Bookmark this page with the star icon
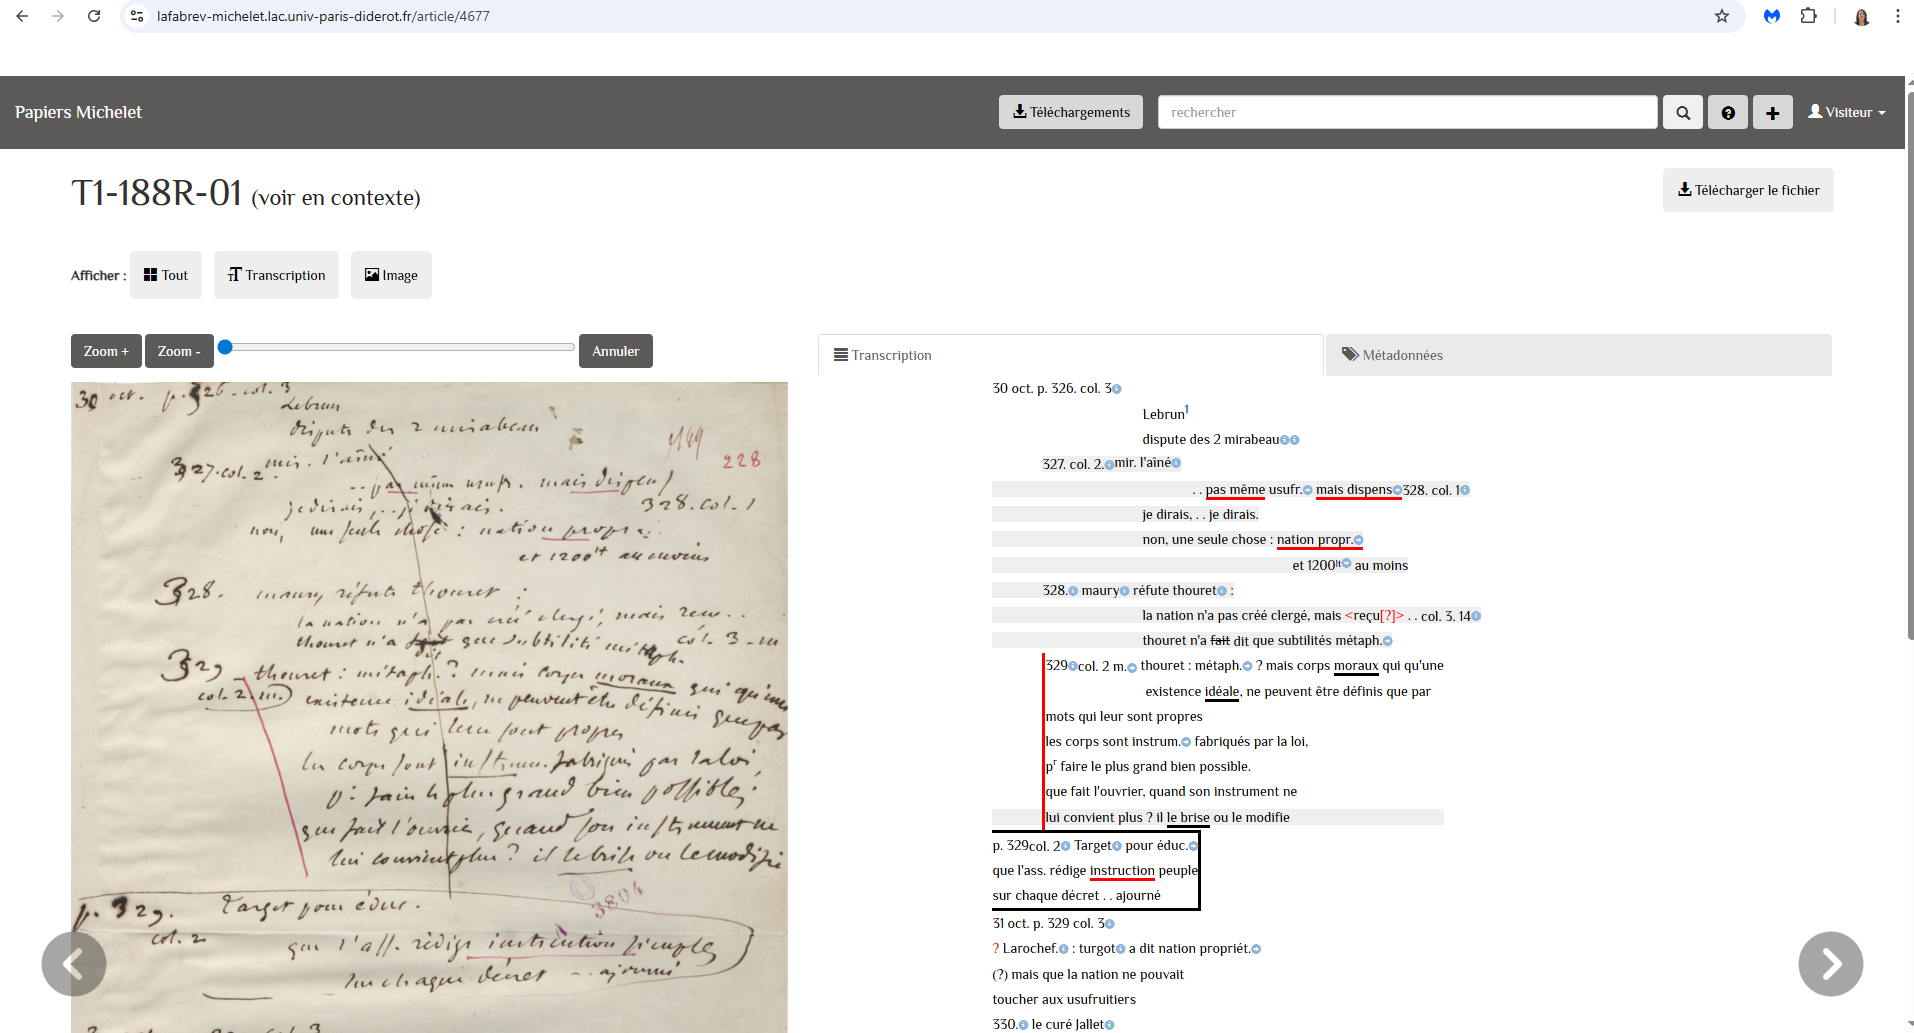The width and height of the screenshot is (1914, 1033). pos(1722,16)
